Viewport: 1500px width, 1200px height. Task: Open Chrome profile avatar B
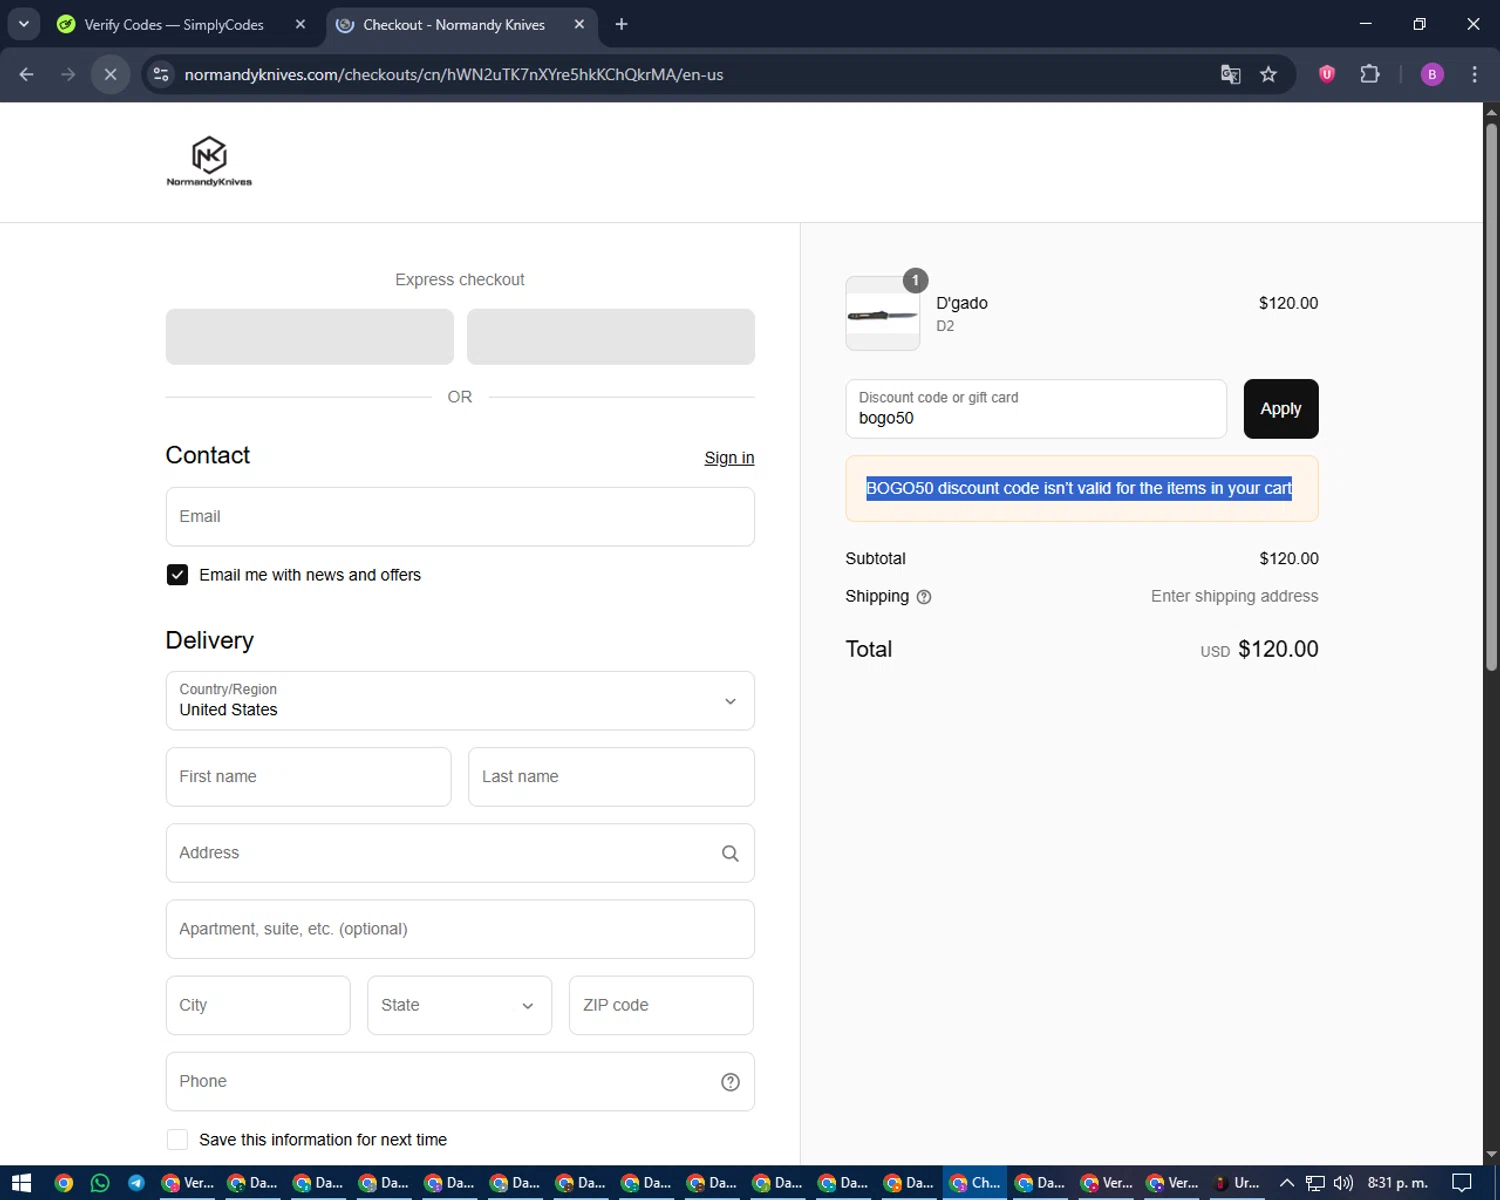coord(1432,74)
